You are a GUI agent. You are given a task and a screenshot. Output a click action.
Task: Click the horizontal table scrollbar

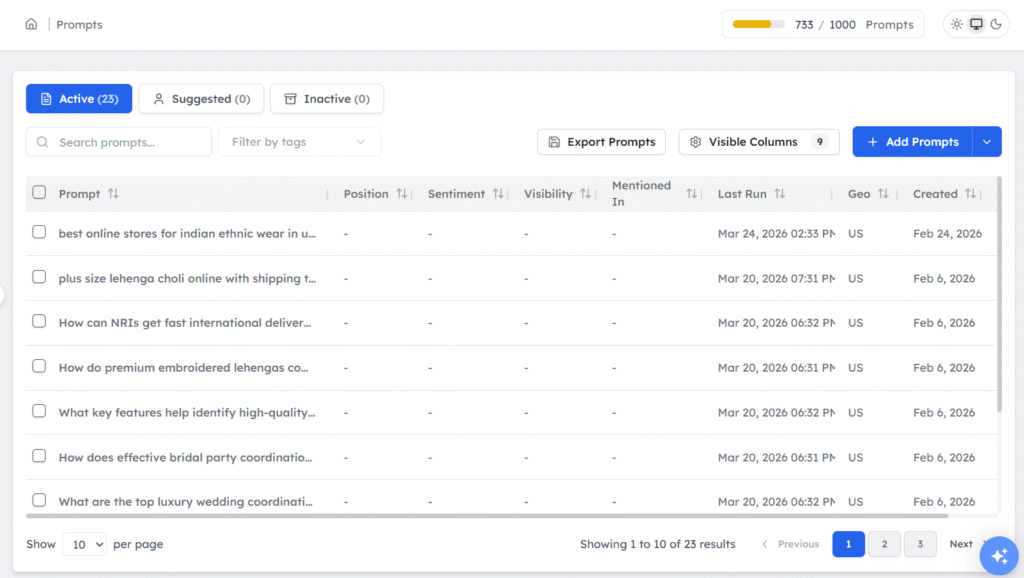click(487, 516)
